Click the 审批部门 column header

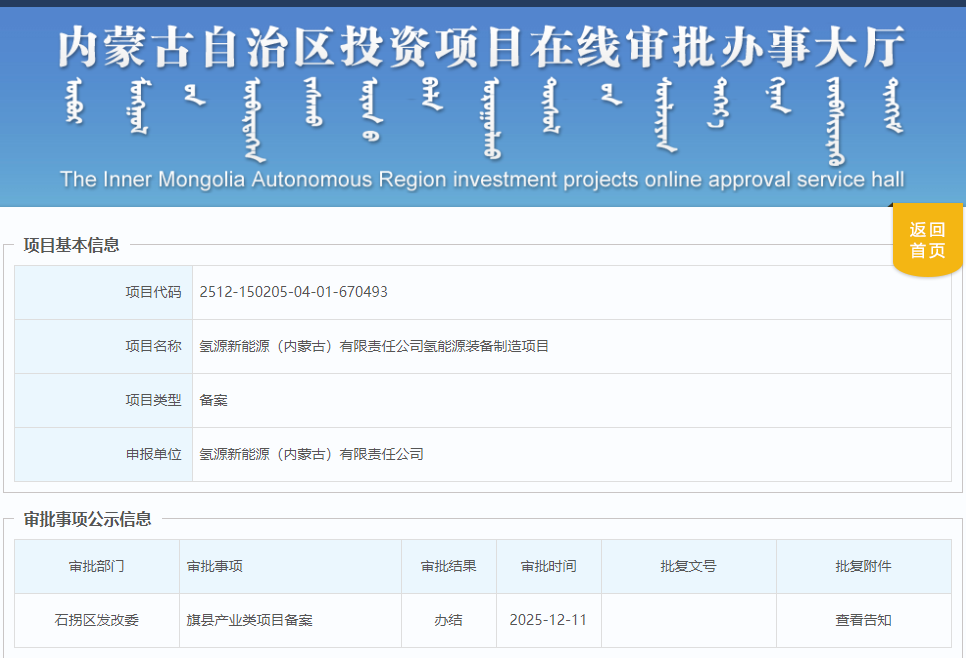96,565
